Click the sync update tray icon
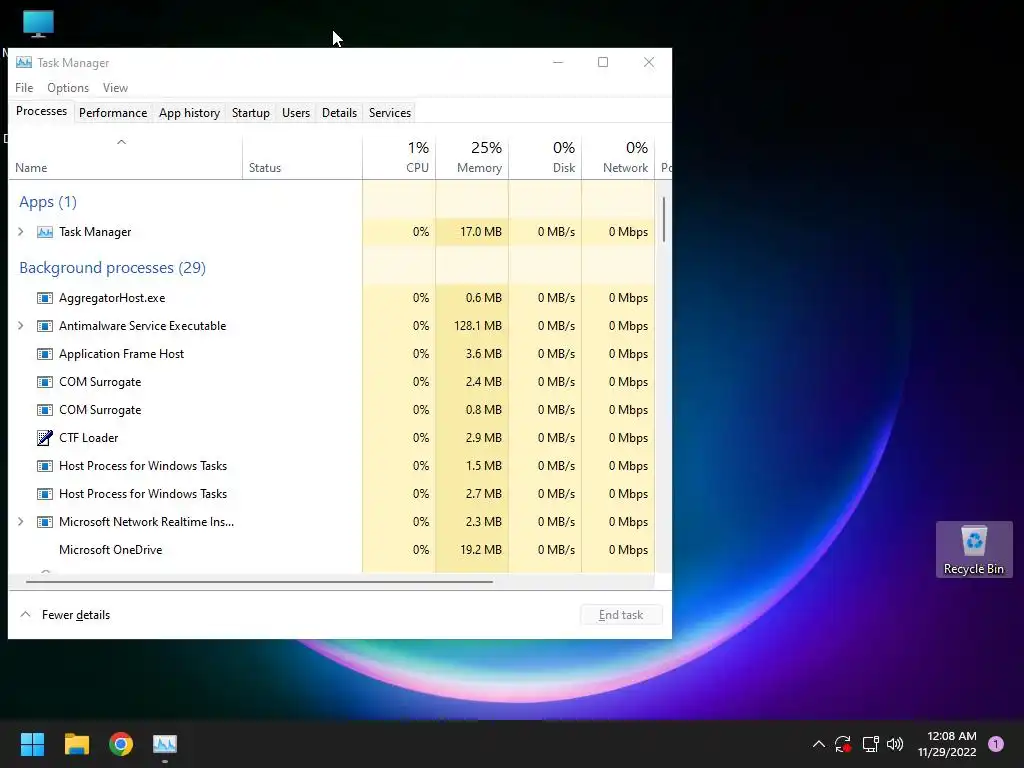 point(843,744)
